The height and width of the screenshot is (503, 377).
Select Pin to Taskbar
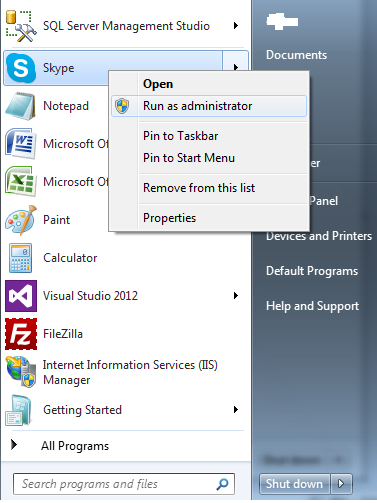tap(209, 136)
